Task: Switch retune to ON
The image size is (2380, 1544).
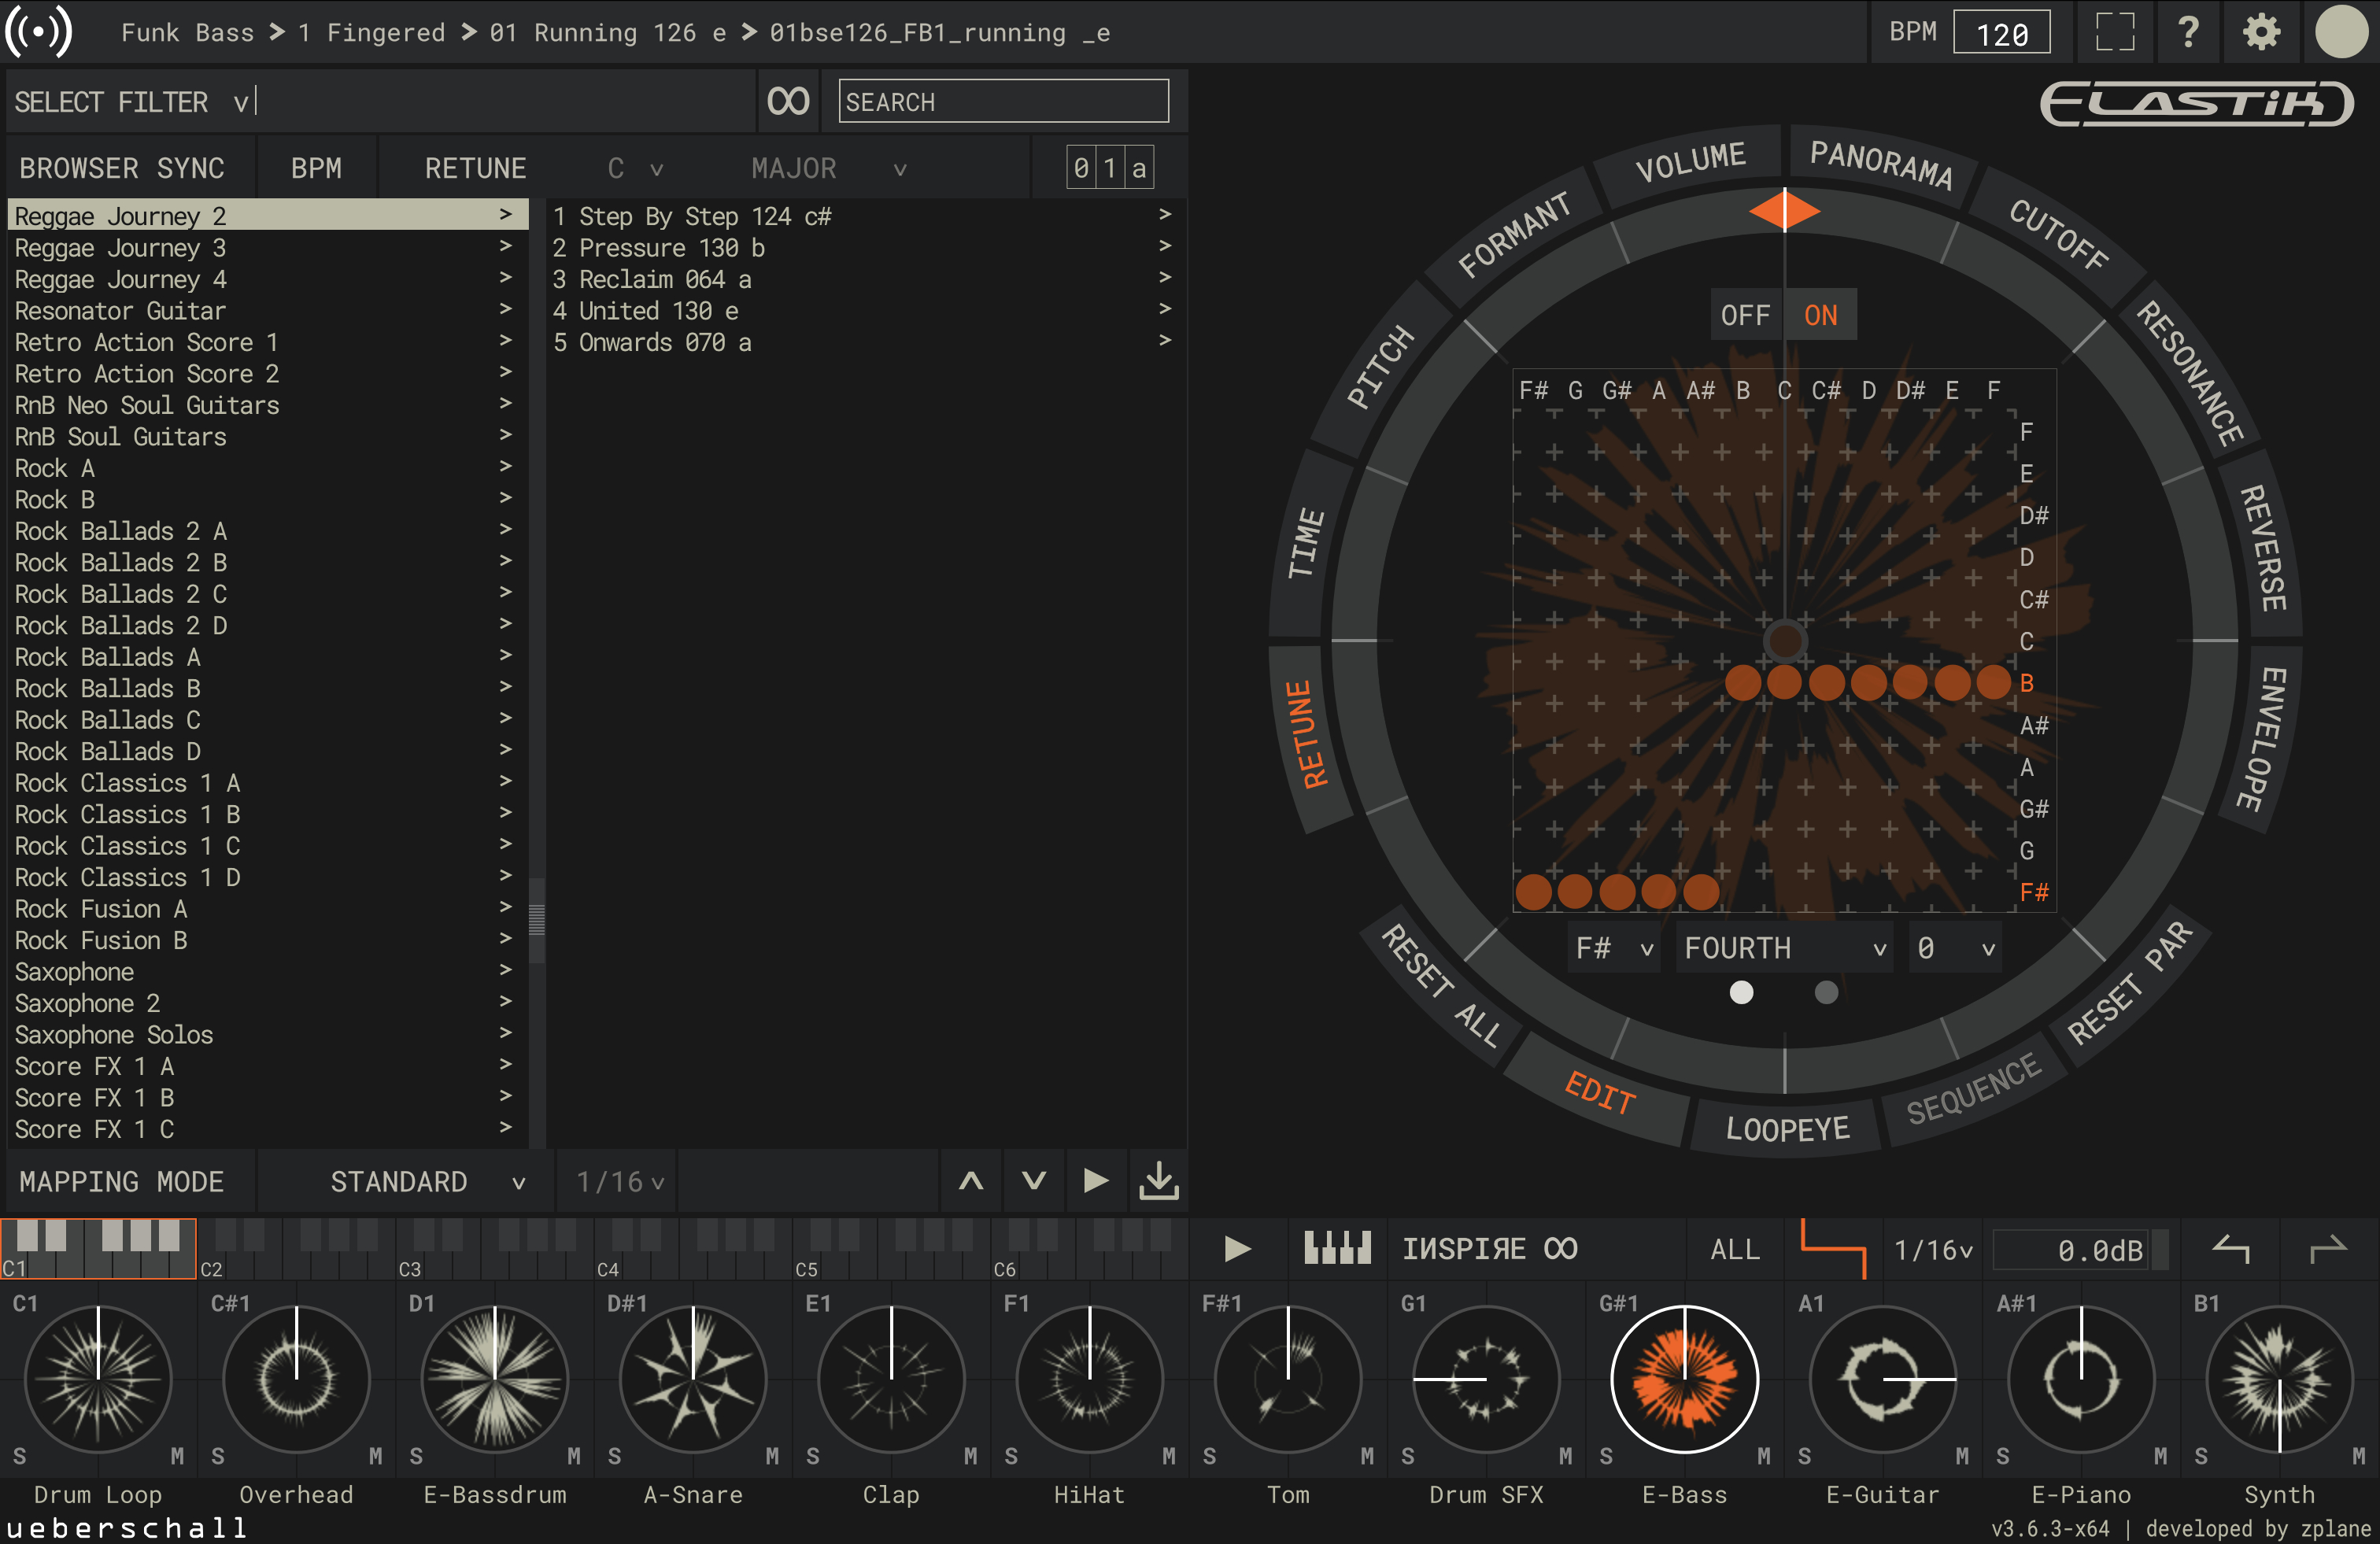Action: click(x=1821, y=315)
